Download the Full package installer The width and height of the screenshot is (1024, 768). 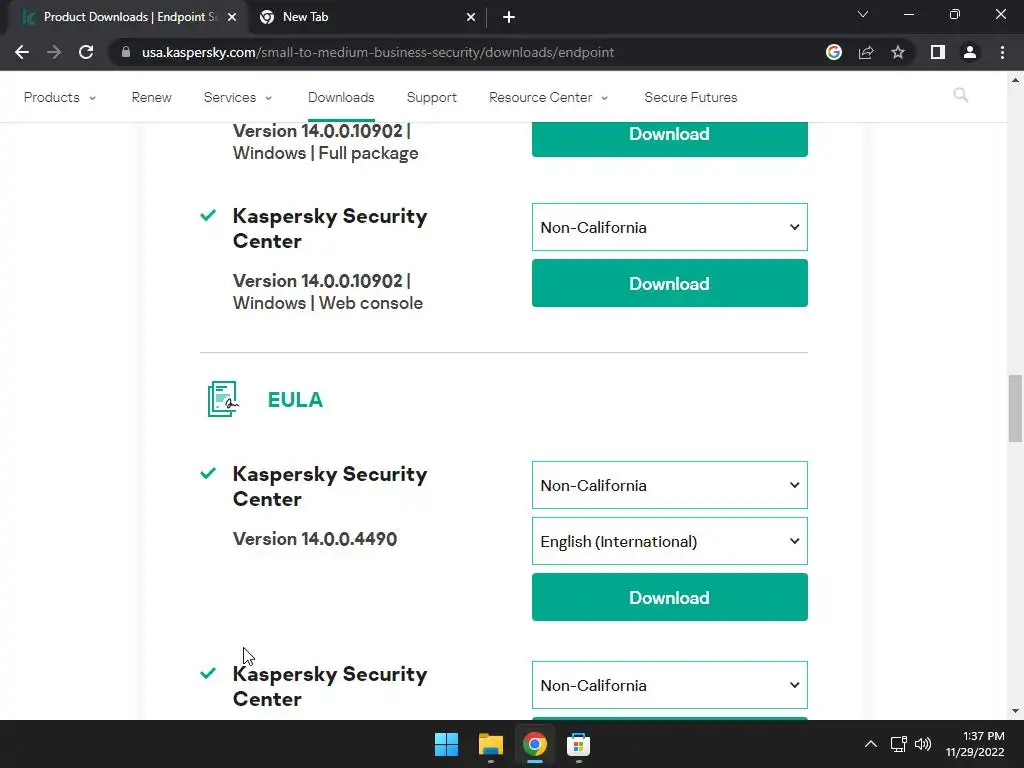[669, 138]
